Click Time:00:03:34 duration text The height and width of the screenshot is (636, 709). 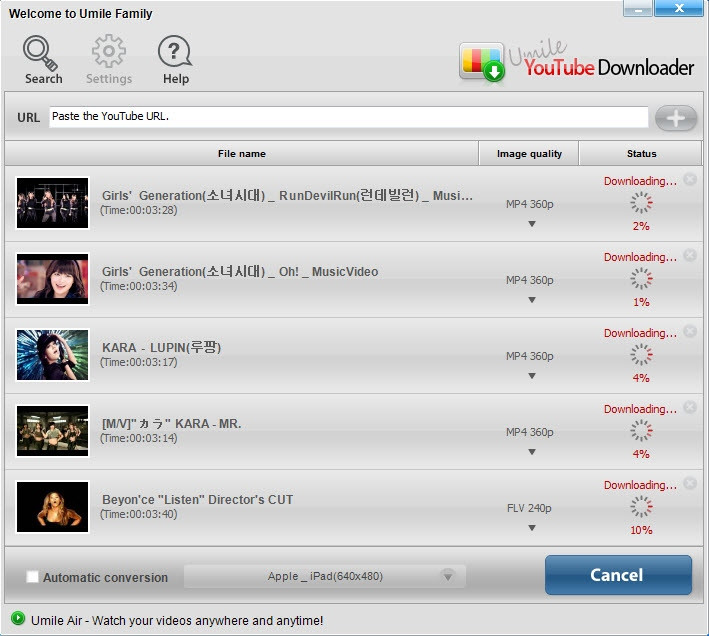tap(139, 286)
